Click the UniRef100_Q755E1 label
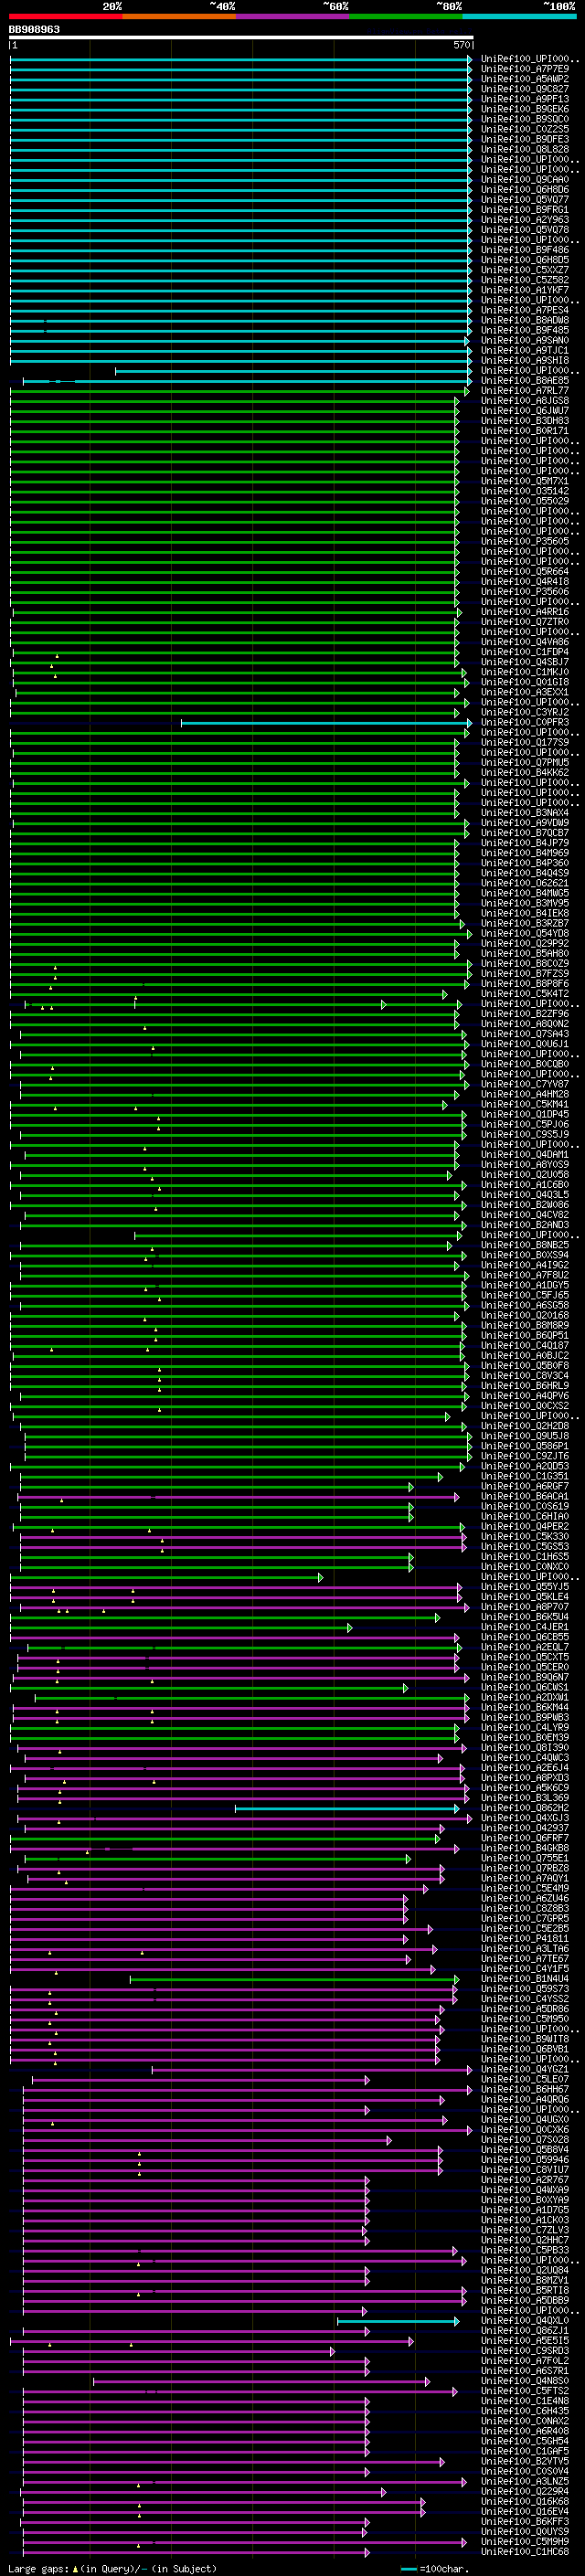 click(x=525, y=1858)
